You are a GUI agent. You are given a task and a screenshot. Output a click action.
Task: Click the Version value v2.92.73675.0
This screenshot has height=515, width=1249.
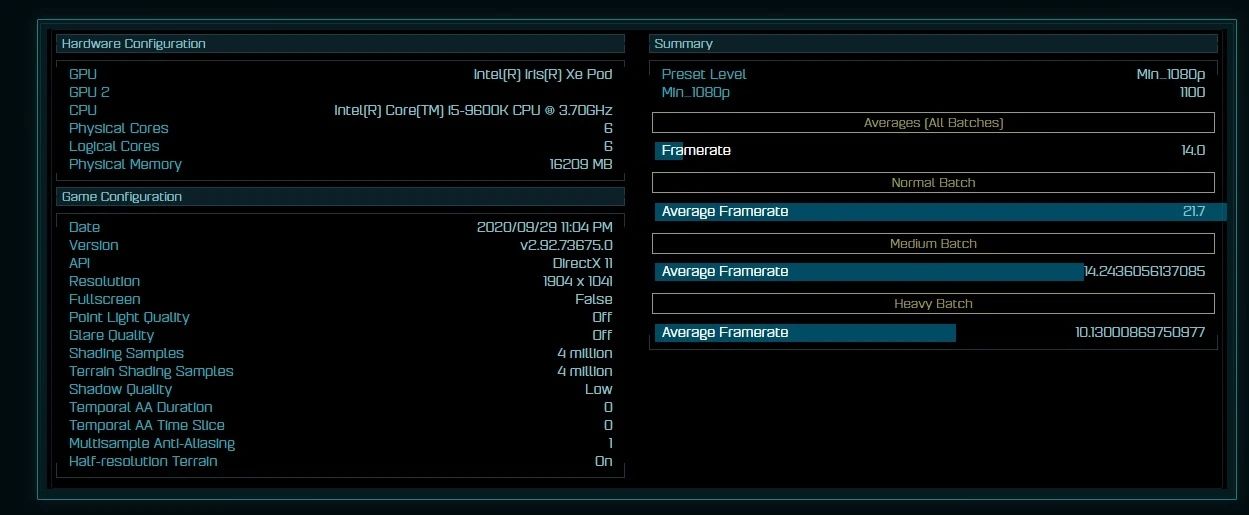click(x=566, y=245)
